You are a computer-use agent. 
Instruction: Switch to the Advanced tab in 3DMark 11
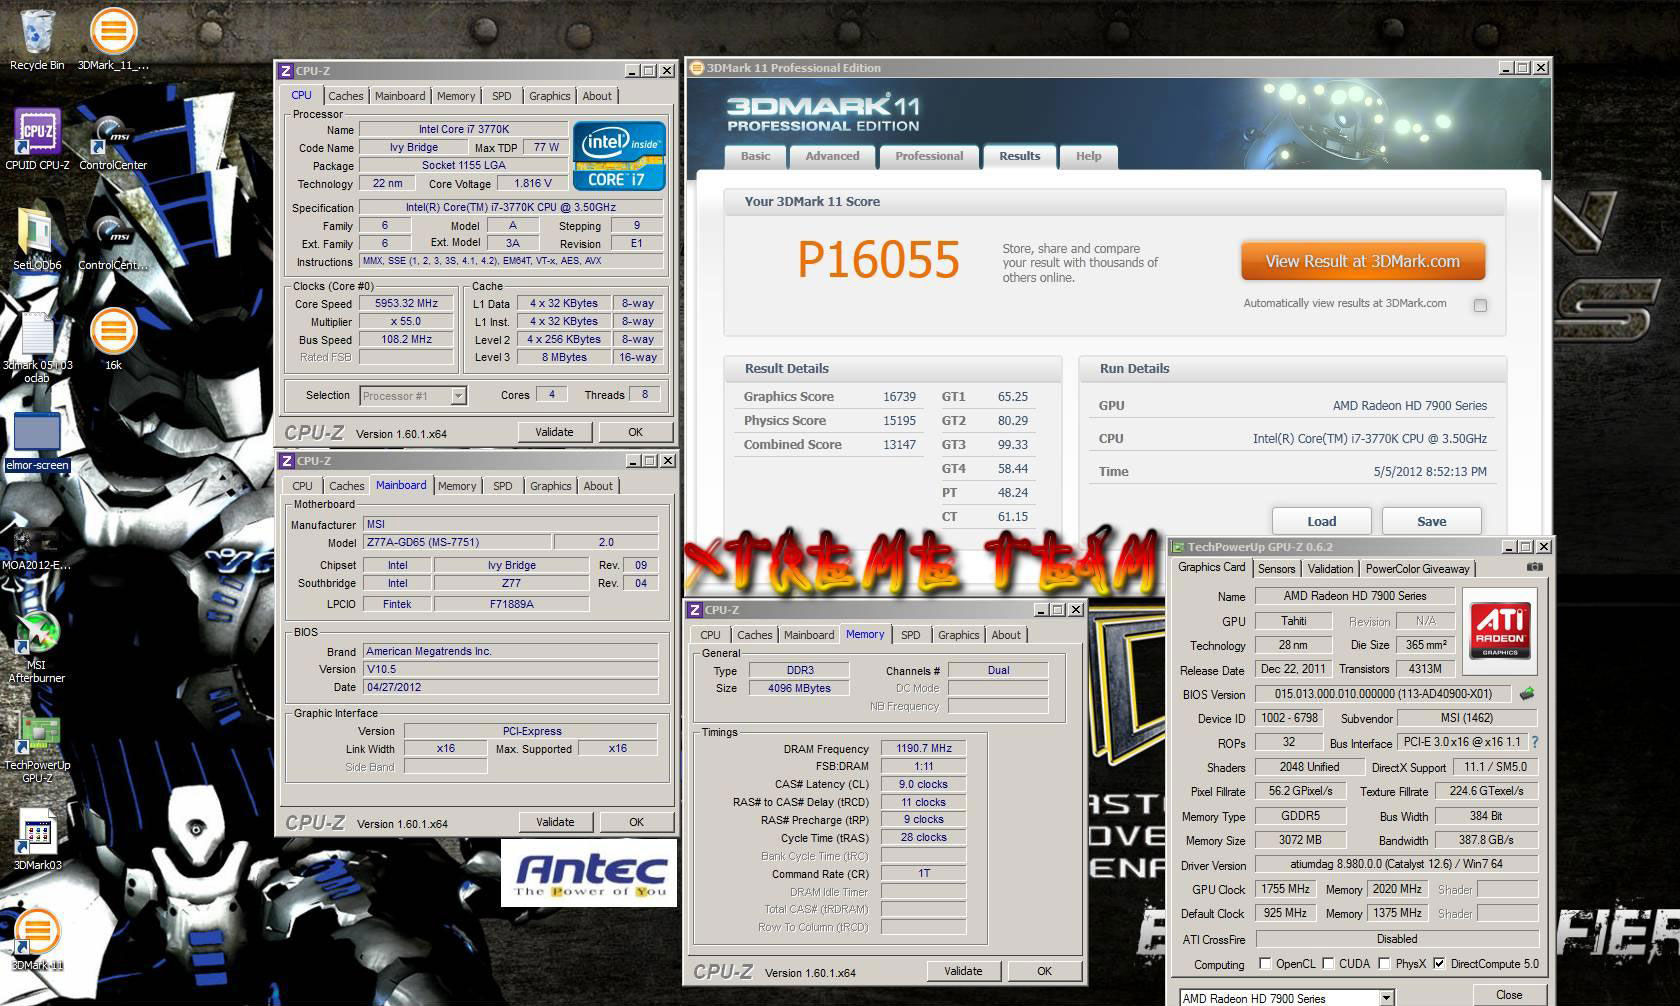pos(832,156)
